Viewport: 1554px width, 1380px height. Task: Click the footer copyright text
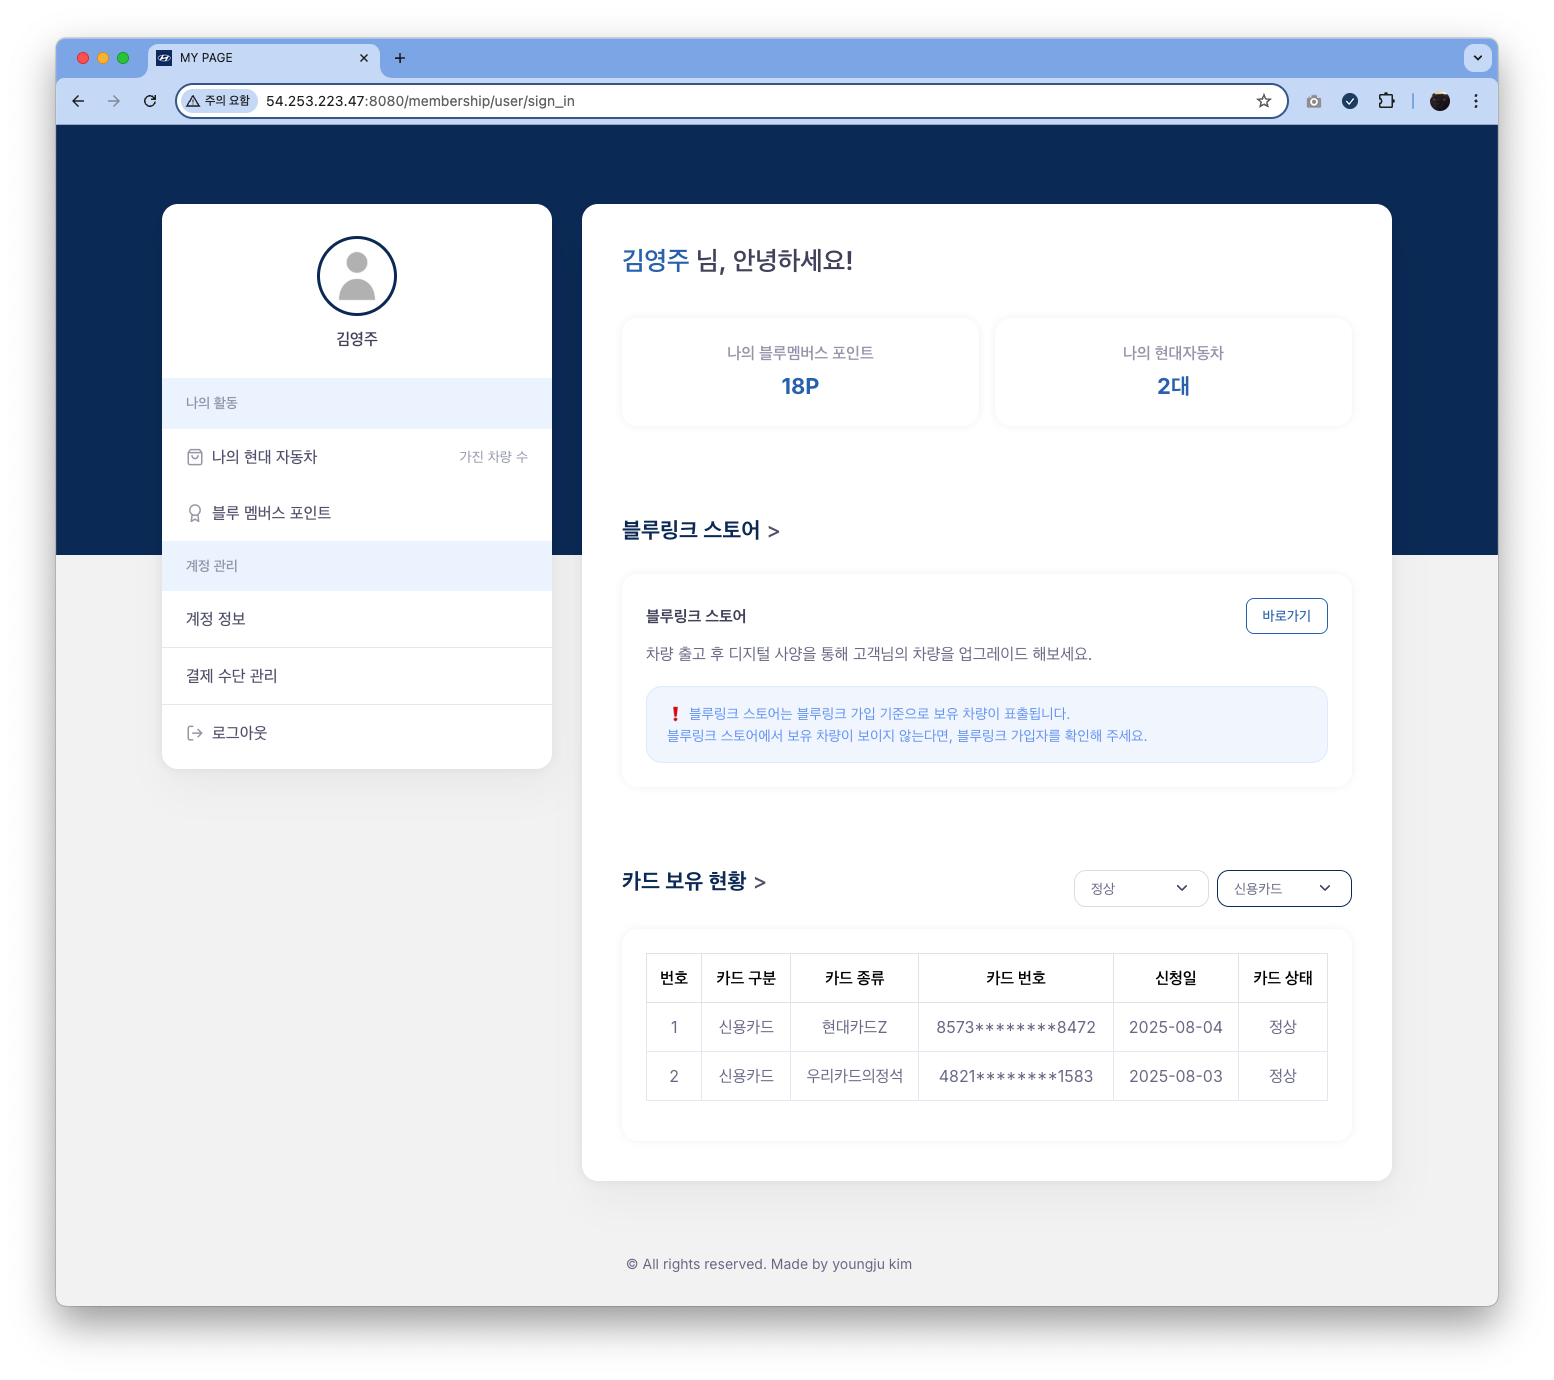point(769,1264)
